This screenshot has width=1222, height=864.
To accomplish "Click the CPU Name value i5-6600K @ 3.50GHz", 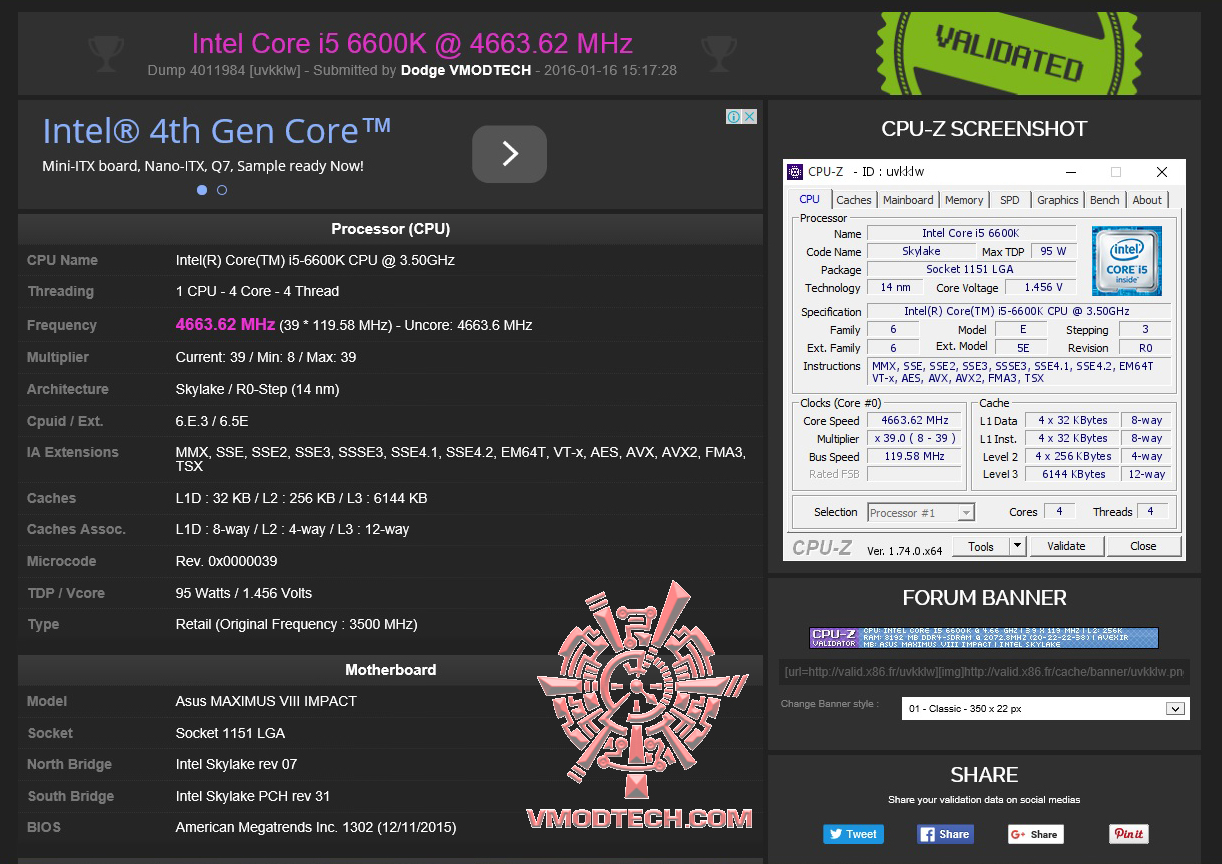I will (x=315, y=260).
